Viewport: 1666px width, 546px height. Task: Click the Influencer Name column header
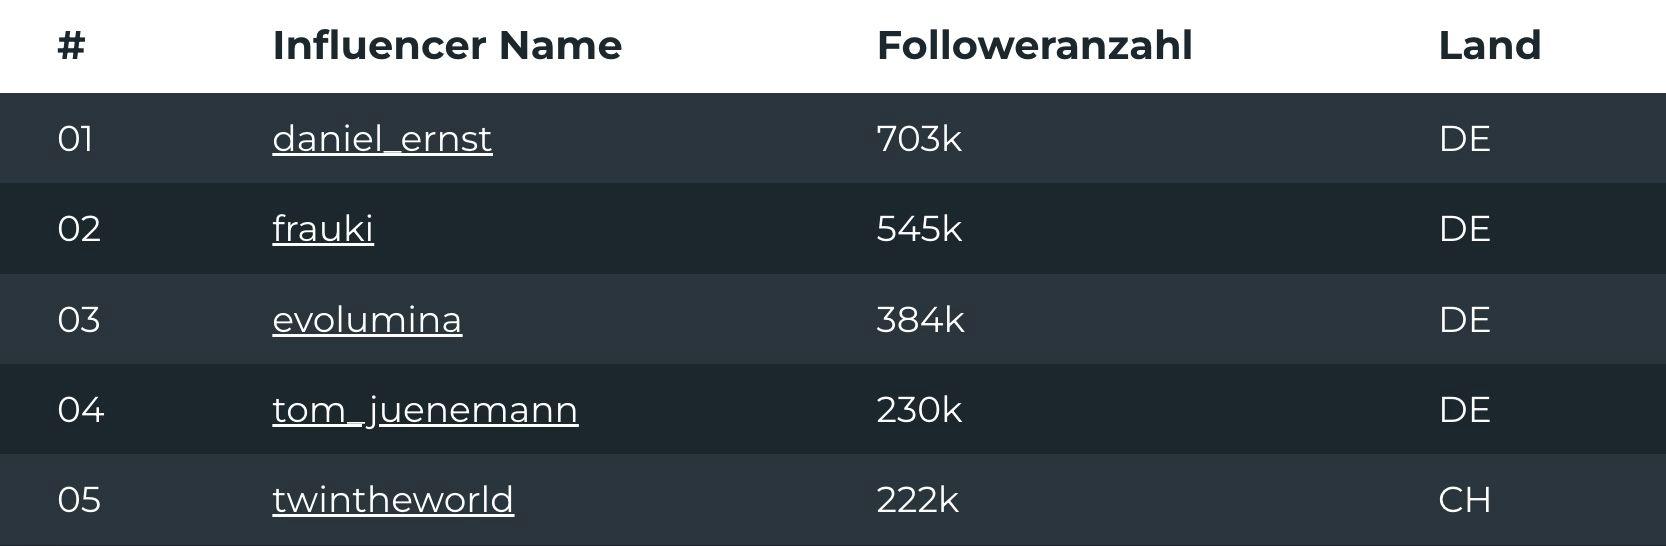(x=447, y=46)
